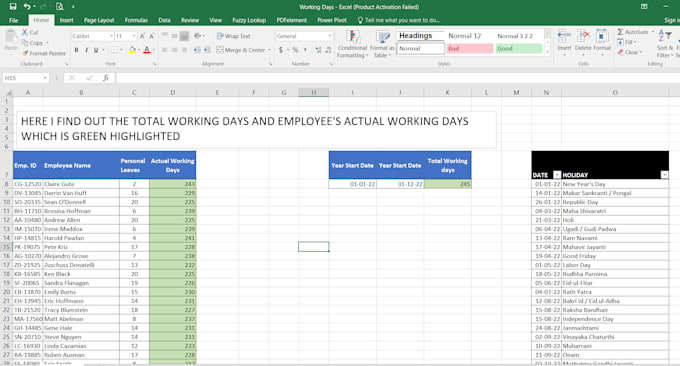Image resolution: width=680 pixels, height=366 pixels.
Task: Apply the Good cell style
Action: [519, 49]
